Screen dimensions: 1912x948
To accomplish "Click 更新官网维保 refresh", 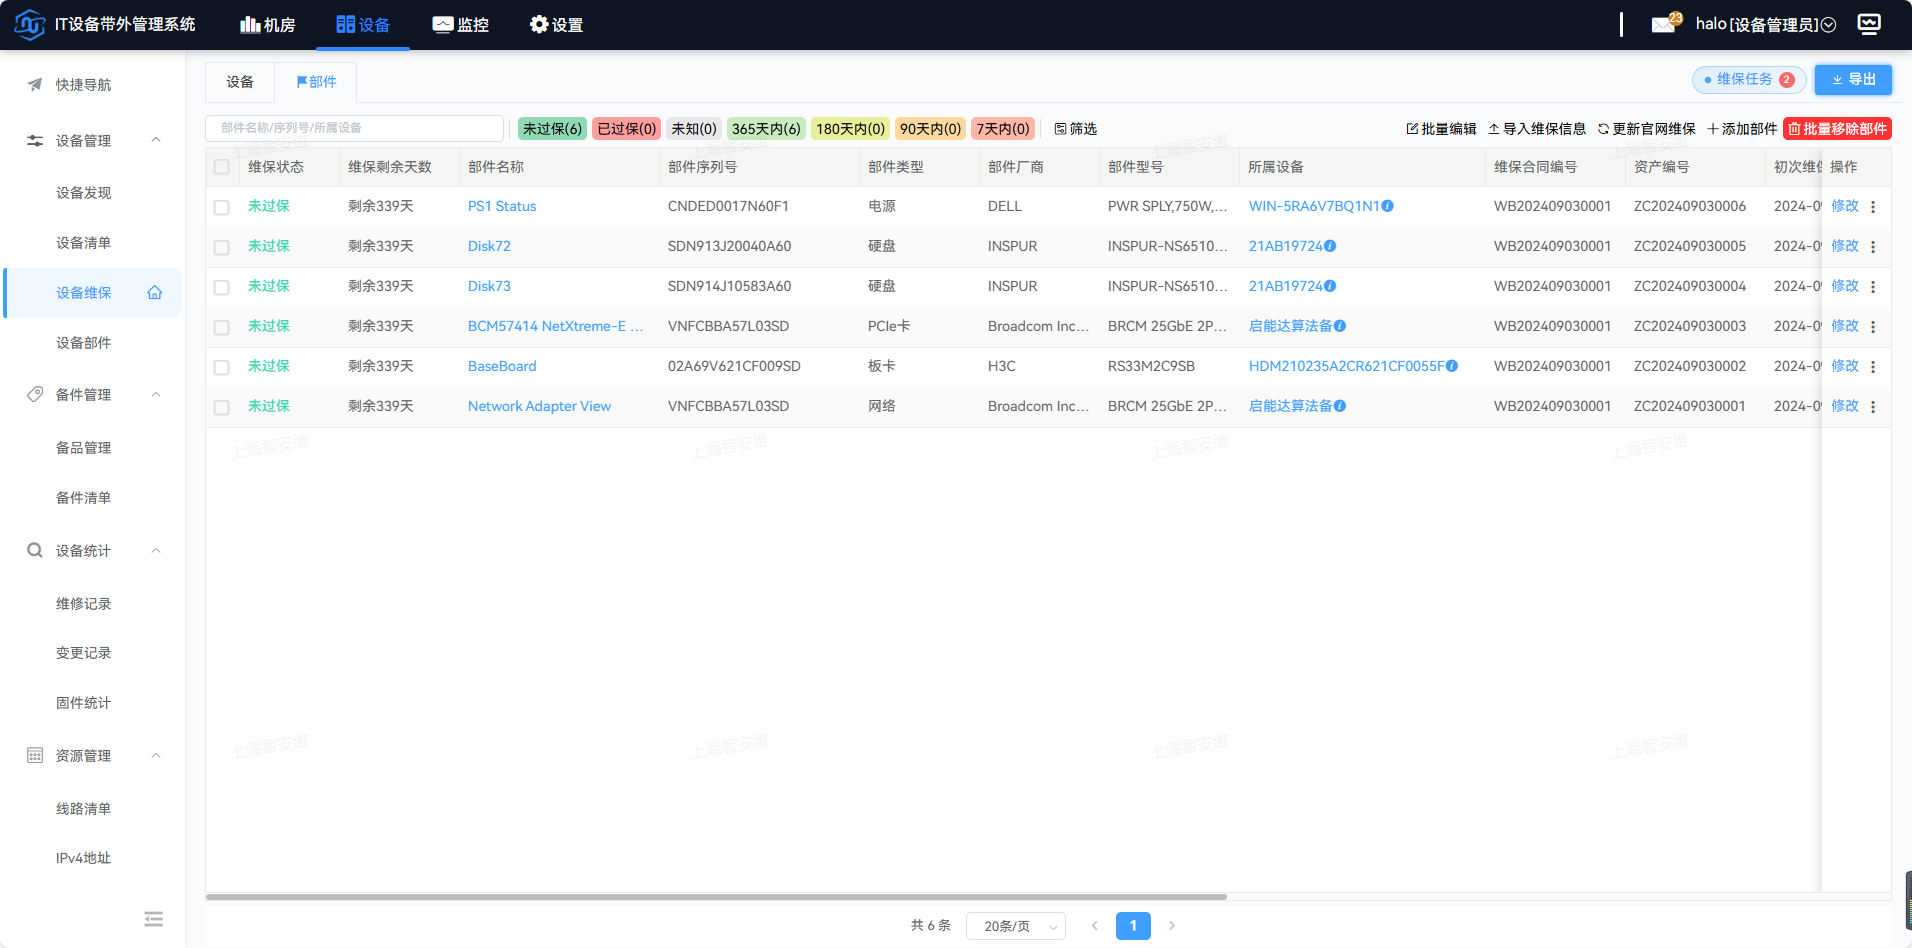I will coord(1647,129).
